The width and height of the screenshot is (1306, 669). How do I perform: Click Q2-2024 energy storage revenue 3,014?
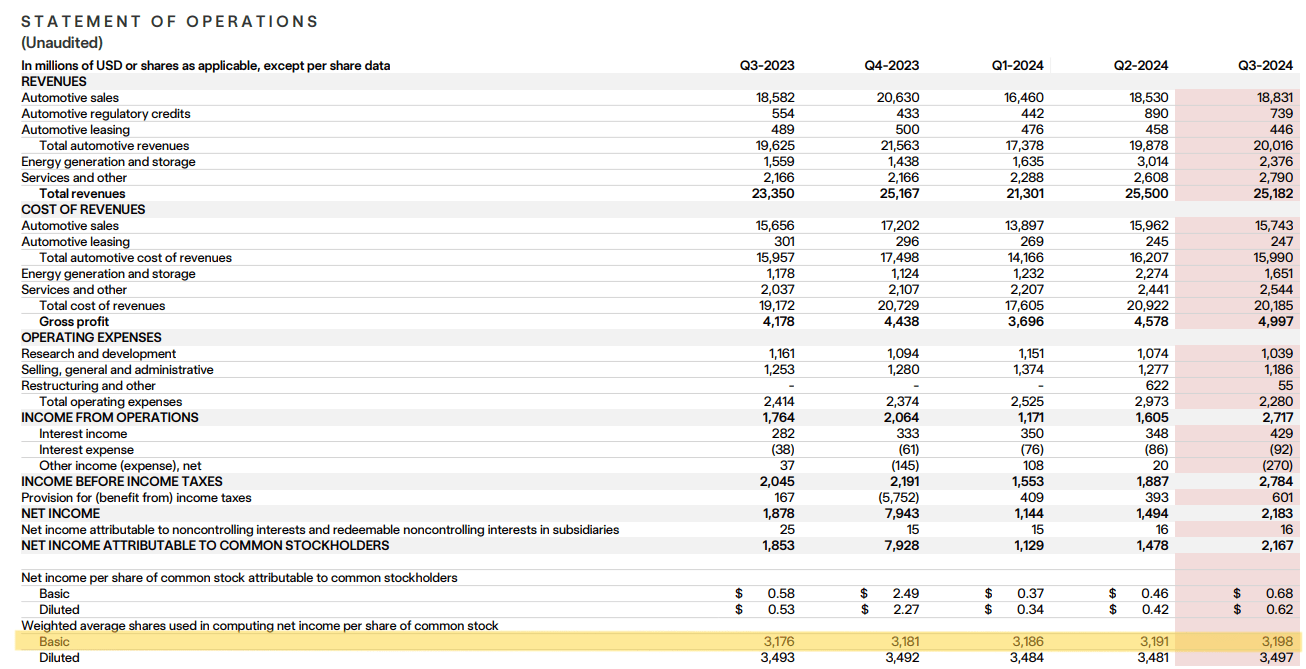click(1153, 162)
